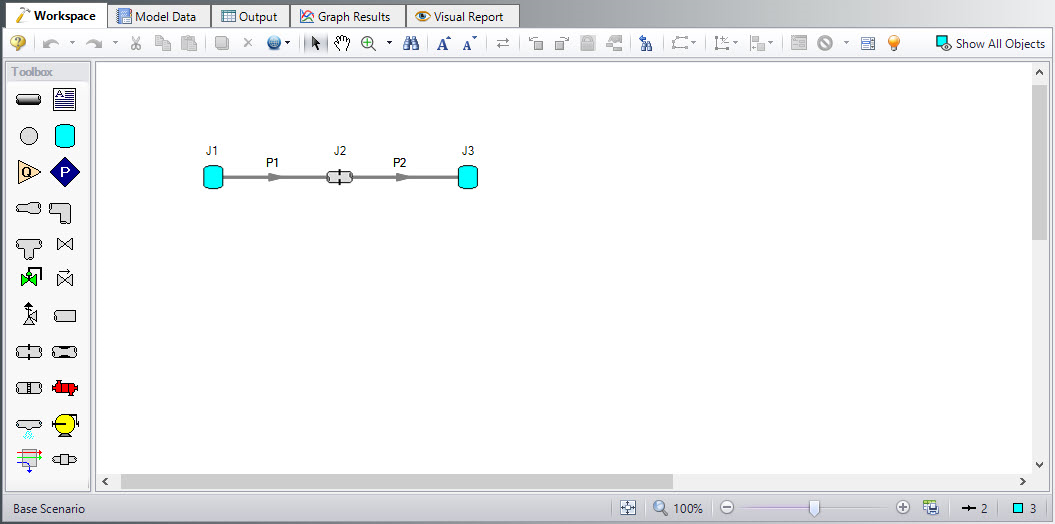The image size is (1055, 524).
Task: Click the binoculars Find icon
Action: point(410,43)
